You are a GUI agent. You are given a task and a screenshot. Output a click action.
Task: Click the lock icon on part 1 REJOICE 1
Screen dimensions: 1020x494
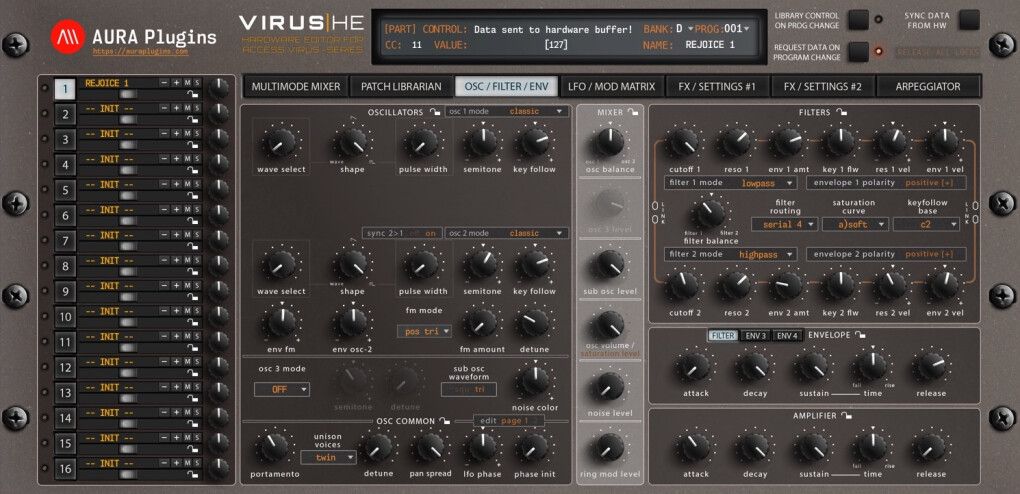coord(193,94)
